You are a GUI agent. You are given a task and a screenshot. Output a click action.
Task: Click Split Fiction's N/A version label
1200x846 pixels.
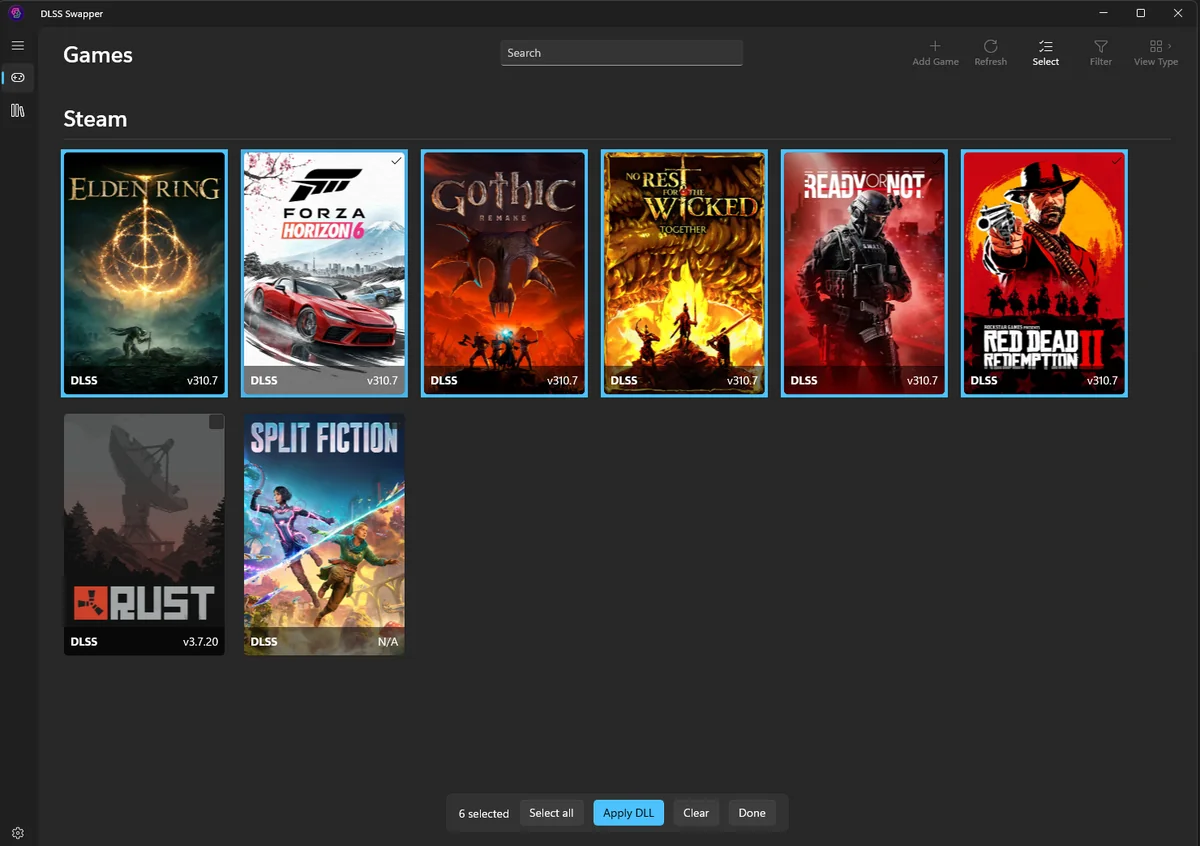coord(388,641)
